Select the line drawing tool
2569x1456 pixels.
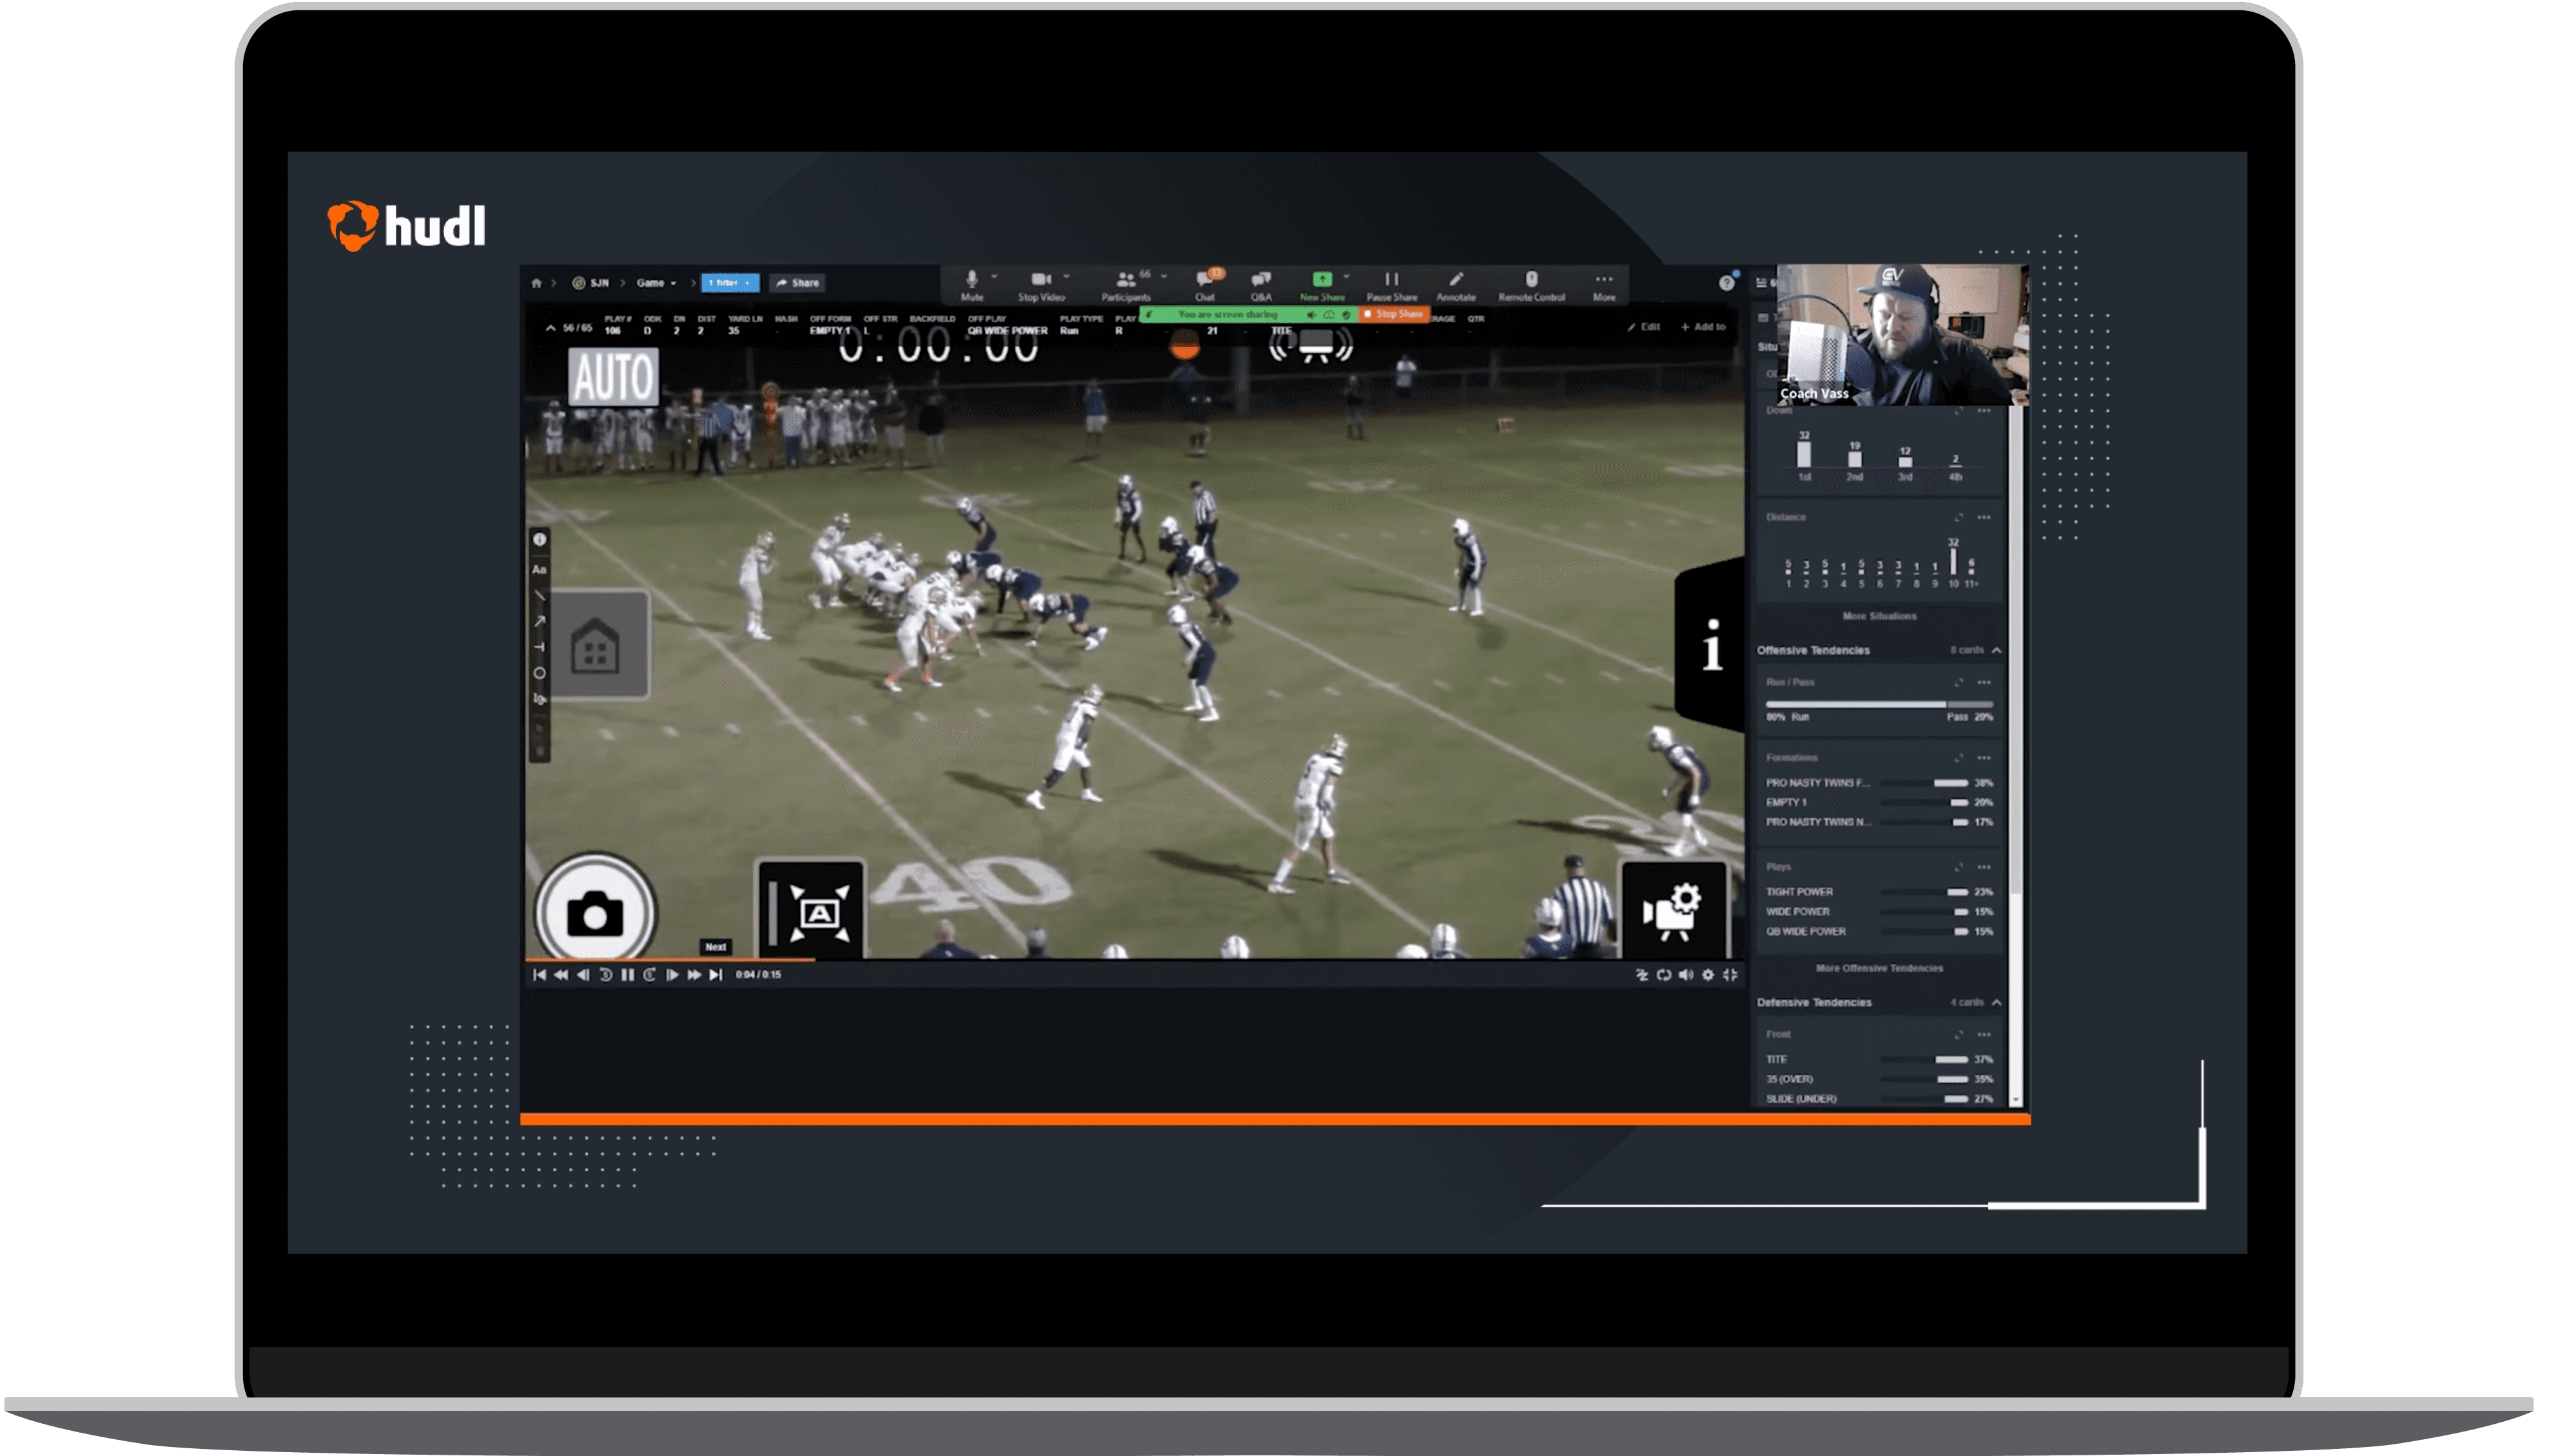[x=539, y=596]
